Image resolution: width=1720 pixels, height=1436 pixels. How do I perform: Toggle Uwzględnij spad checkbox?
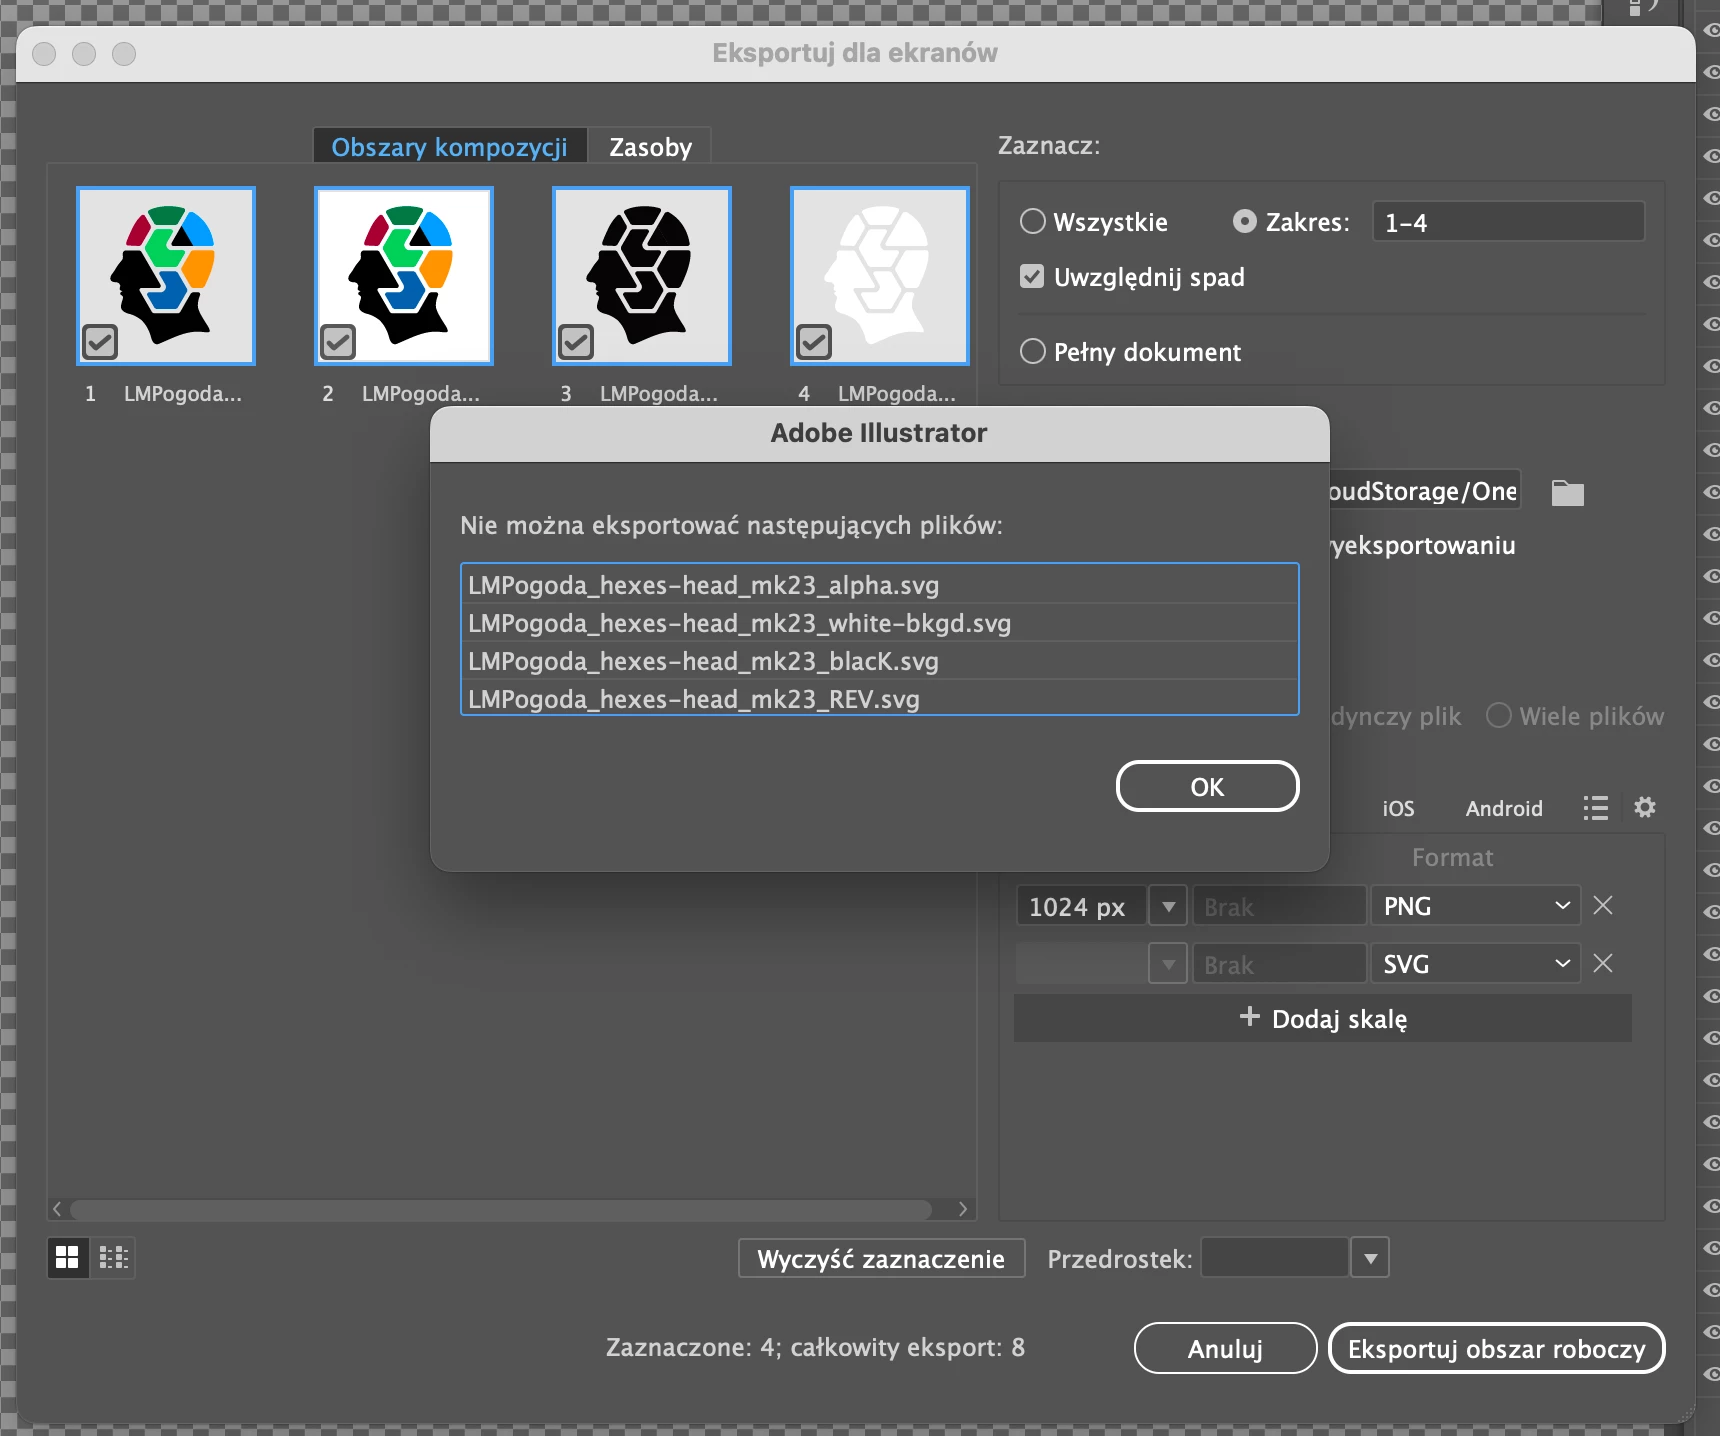pos(1031,276)
